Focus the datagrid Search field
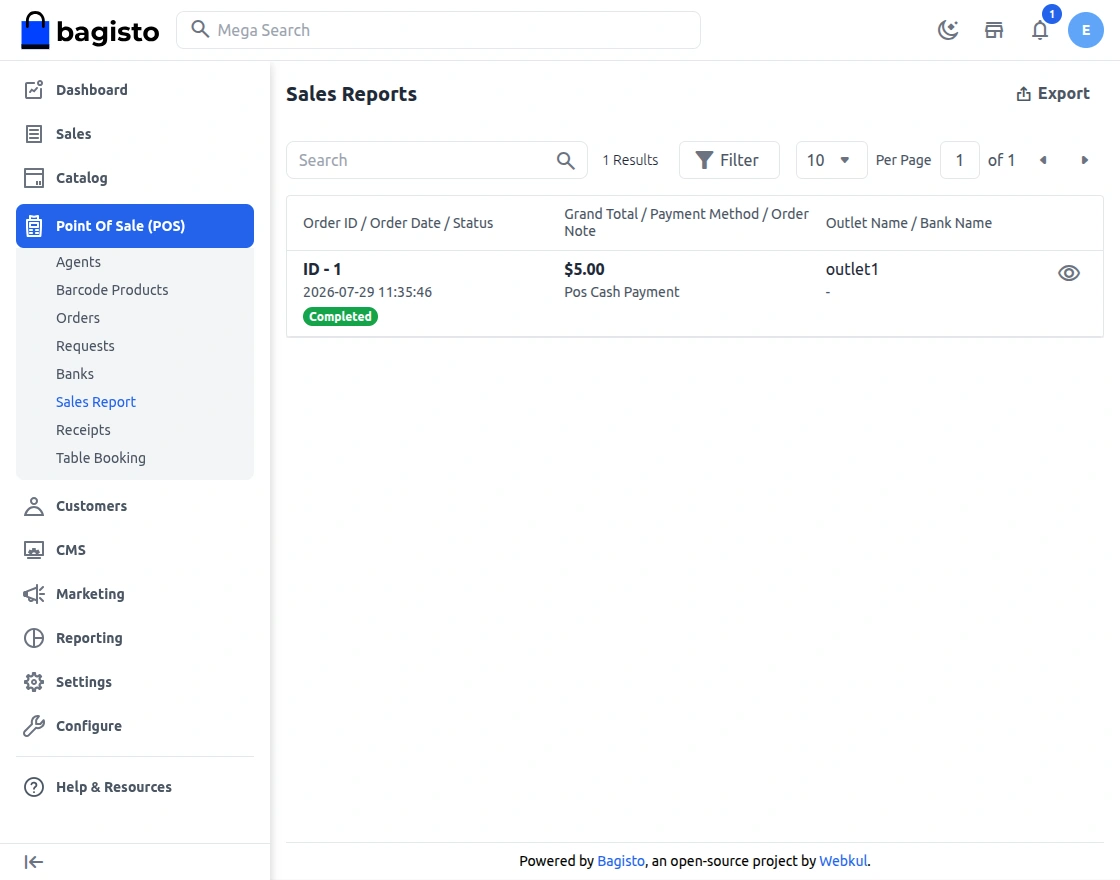This screenshot has width=1120, height=880. (436, 160)
